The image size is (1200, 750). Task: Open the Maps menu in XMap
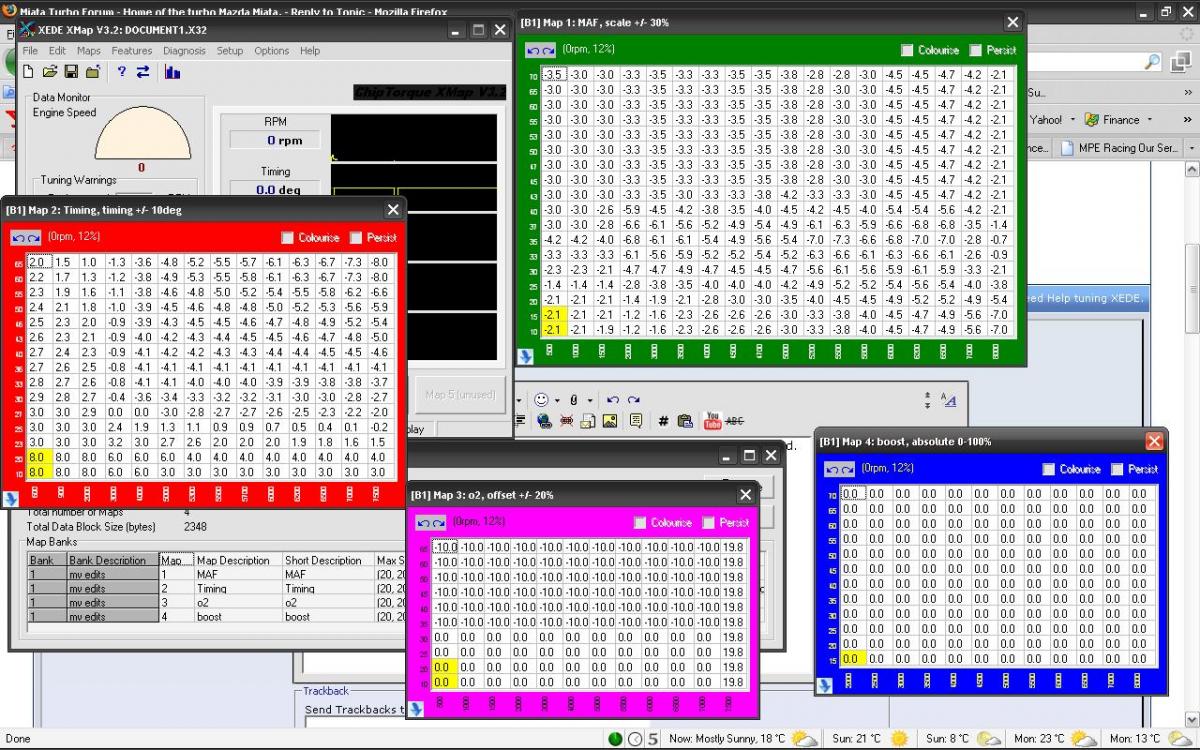pos(89,51)
